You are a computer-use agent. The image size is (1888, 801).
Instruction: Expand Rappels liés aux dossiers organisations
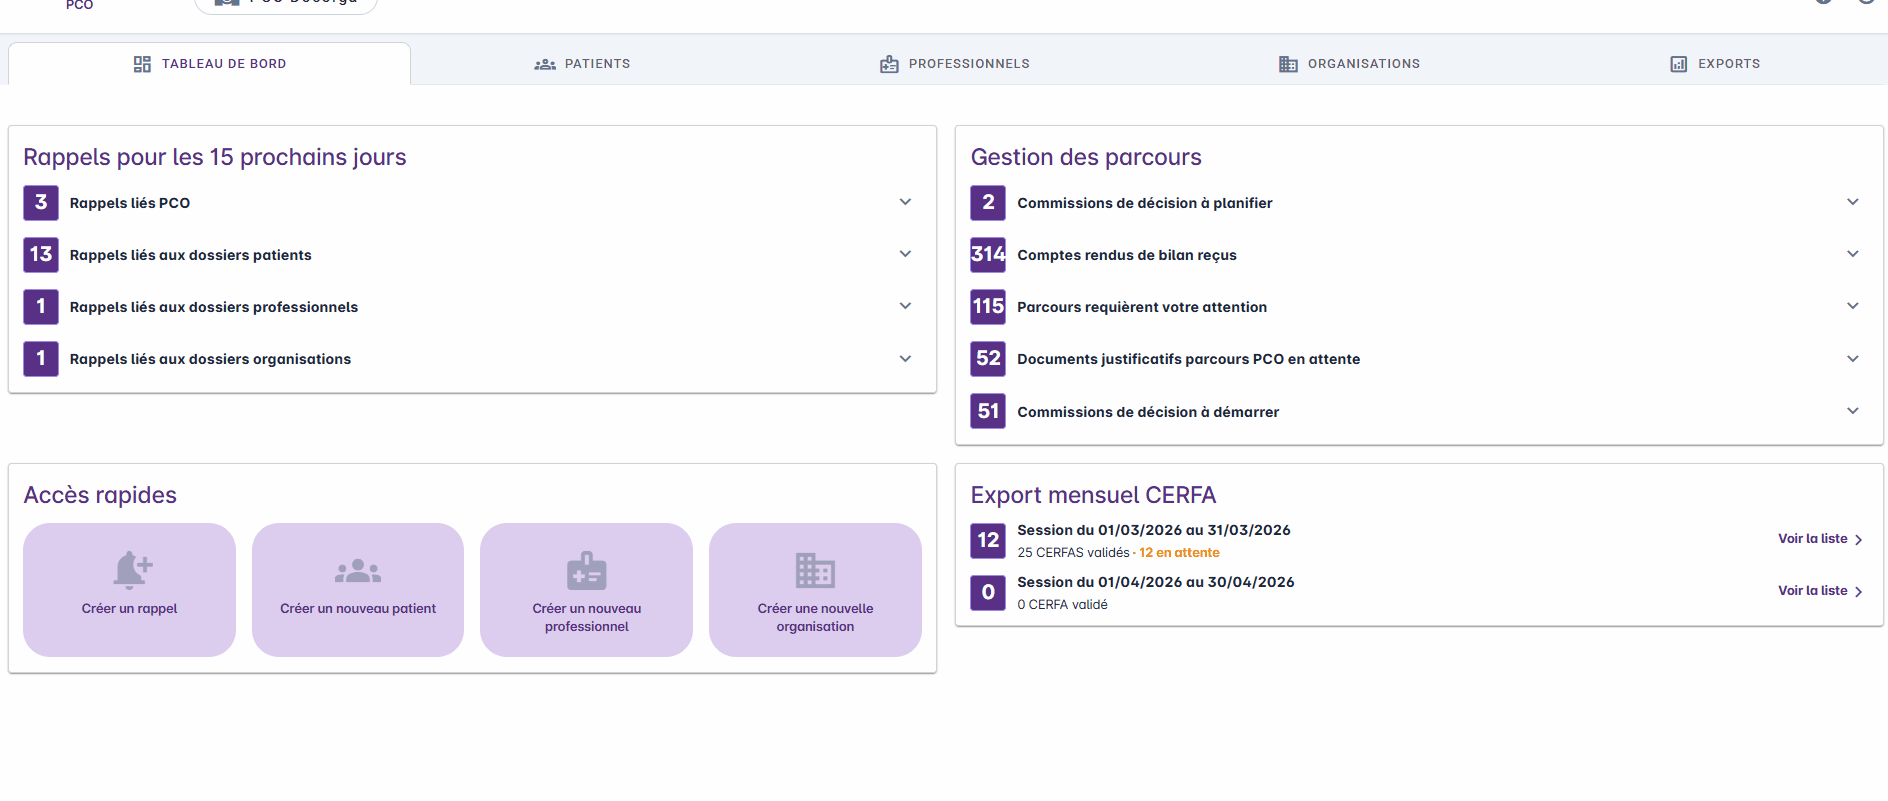click(x=905, y=359)
